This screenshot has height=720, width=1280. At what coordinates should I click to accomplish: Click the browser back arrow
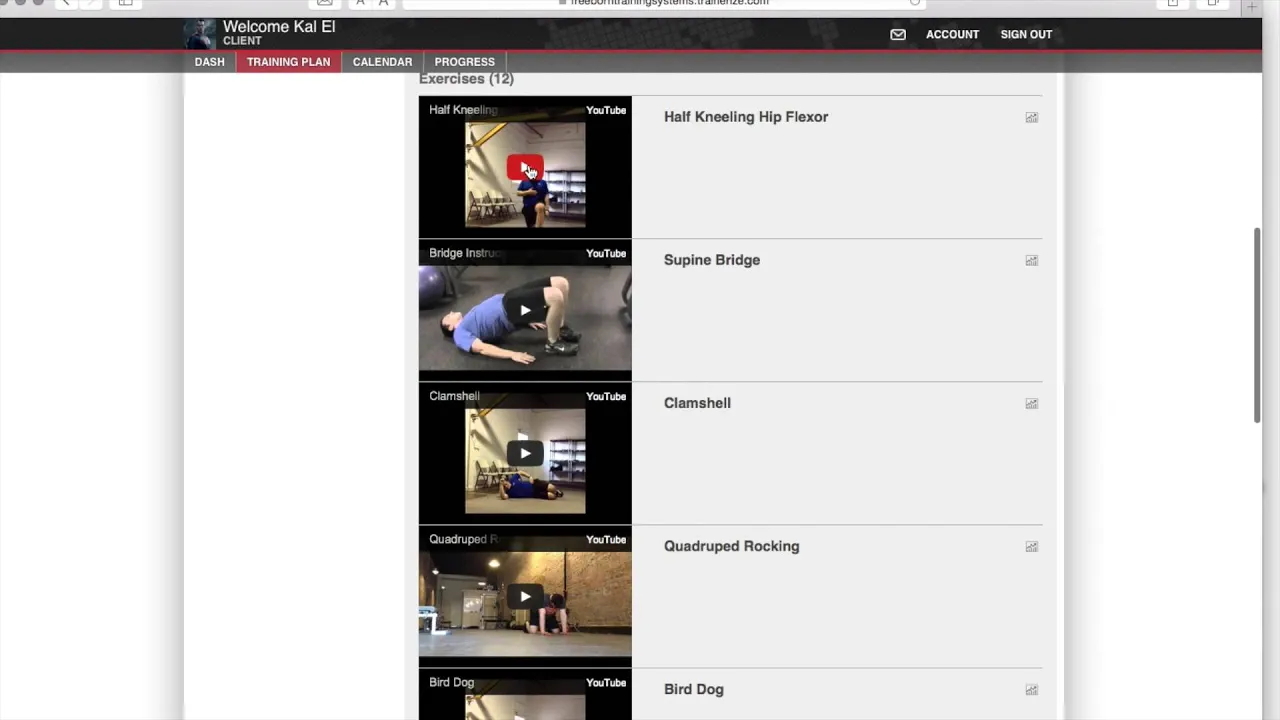[x=66, y=3]
